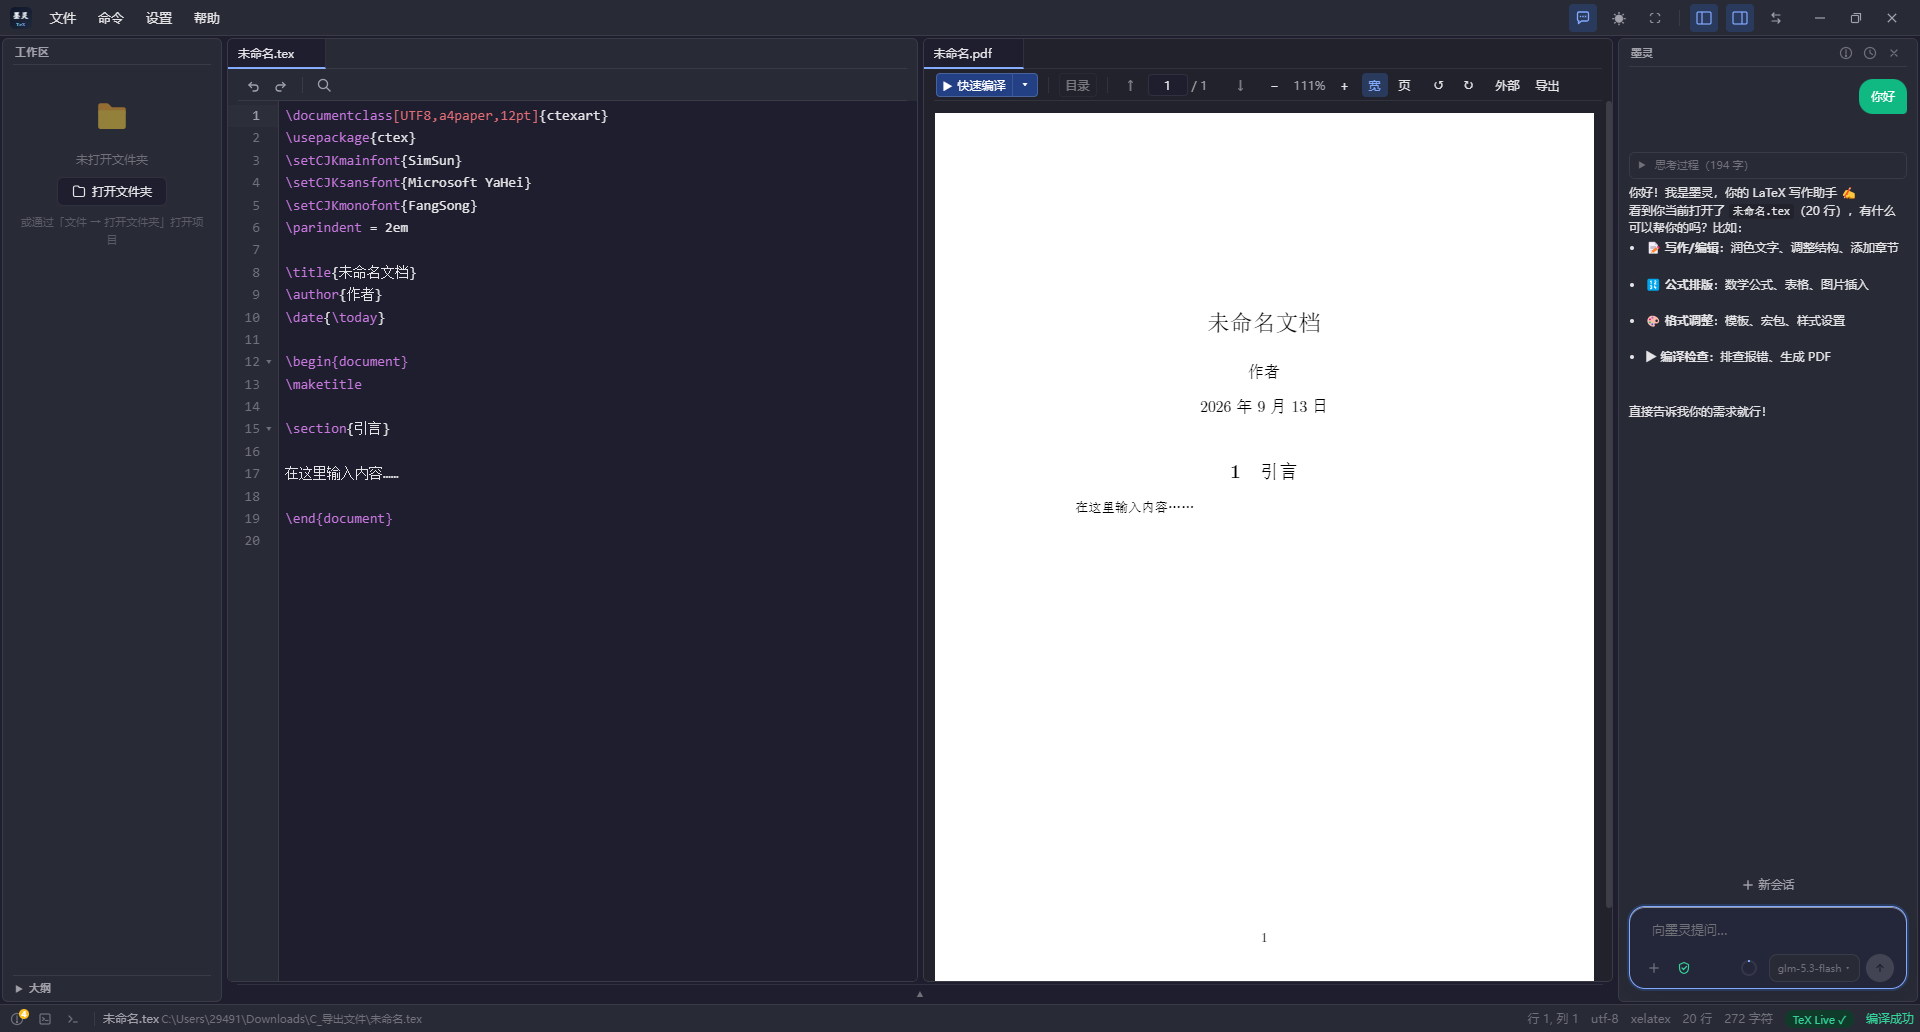The height and width of the screenshot is (1032, 1920).
Task: Rotate PDF counterclockwise
Action: click(x=1438, y=86)
